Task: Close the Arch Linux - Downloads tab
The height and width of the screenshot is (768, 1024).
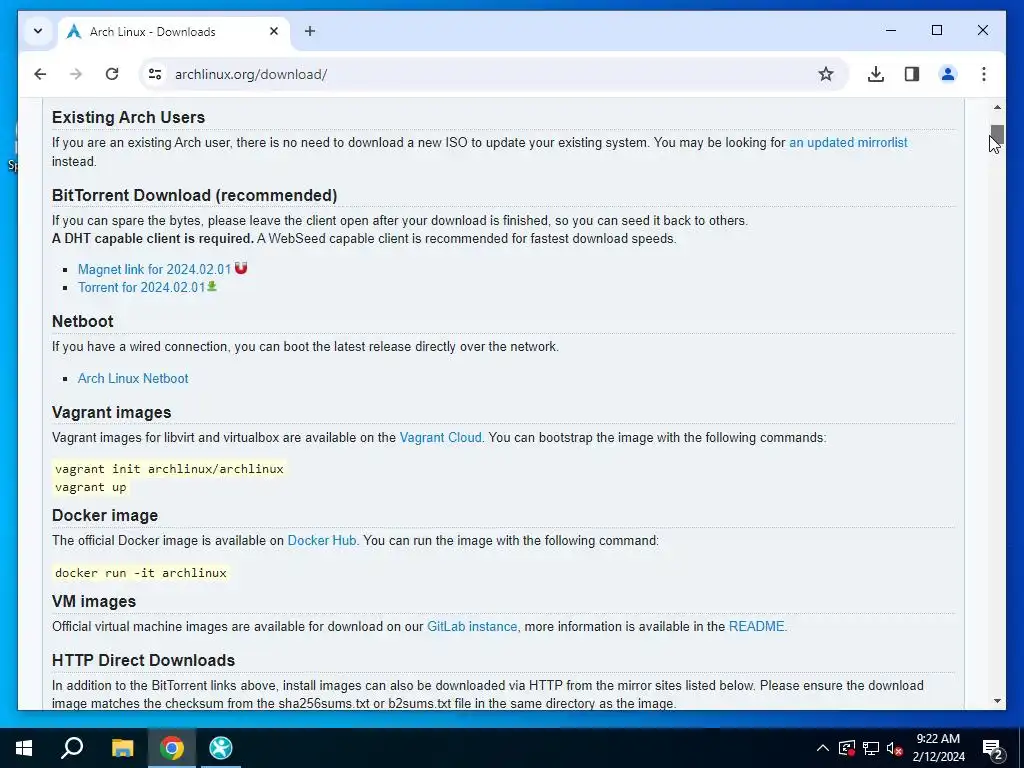Action: (x=274, y=31)
